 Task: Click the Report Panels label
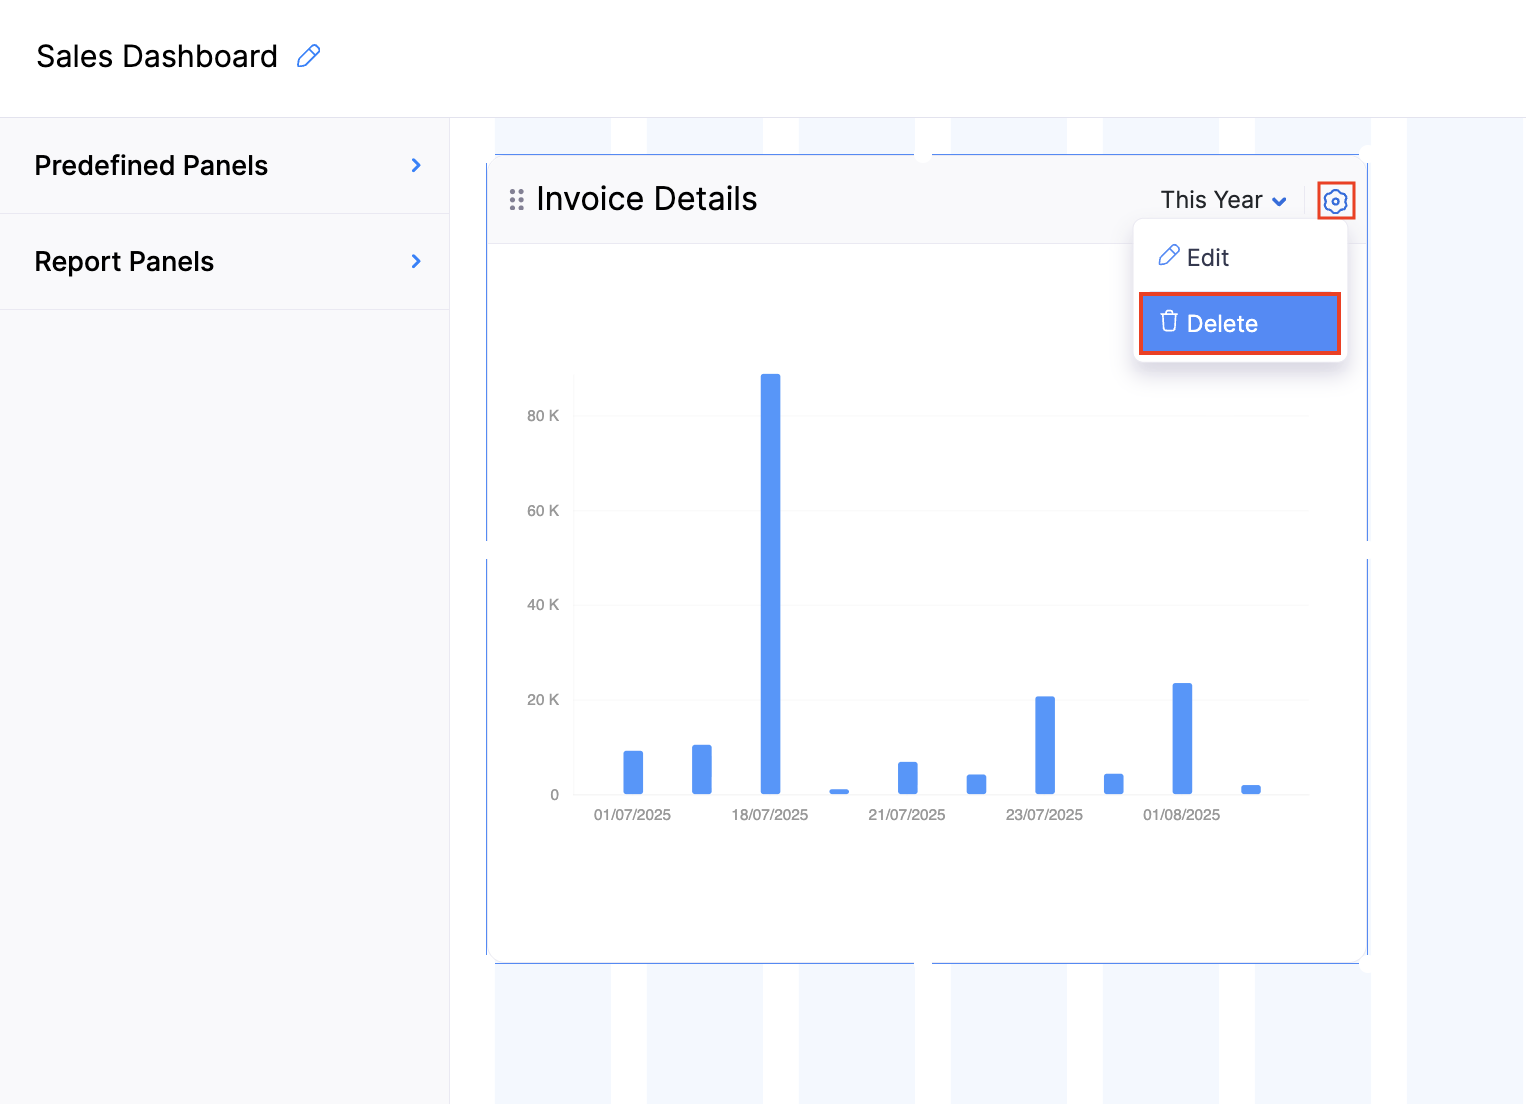[x=124, y=262]
